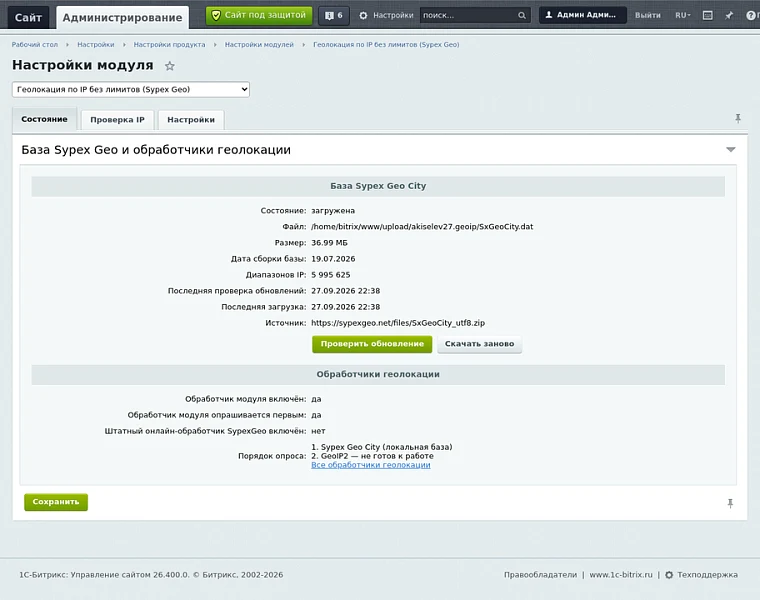Visit www.1c-bitrix.ru footer link
Screen dimensions: 760x600
621,575
